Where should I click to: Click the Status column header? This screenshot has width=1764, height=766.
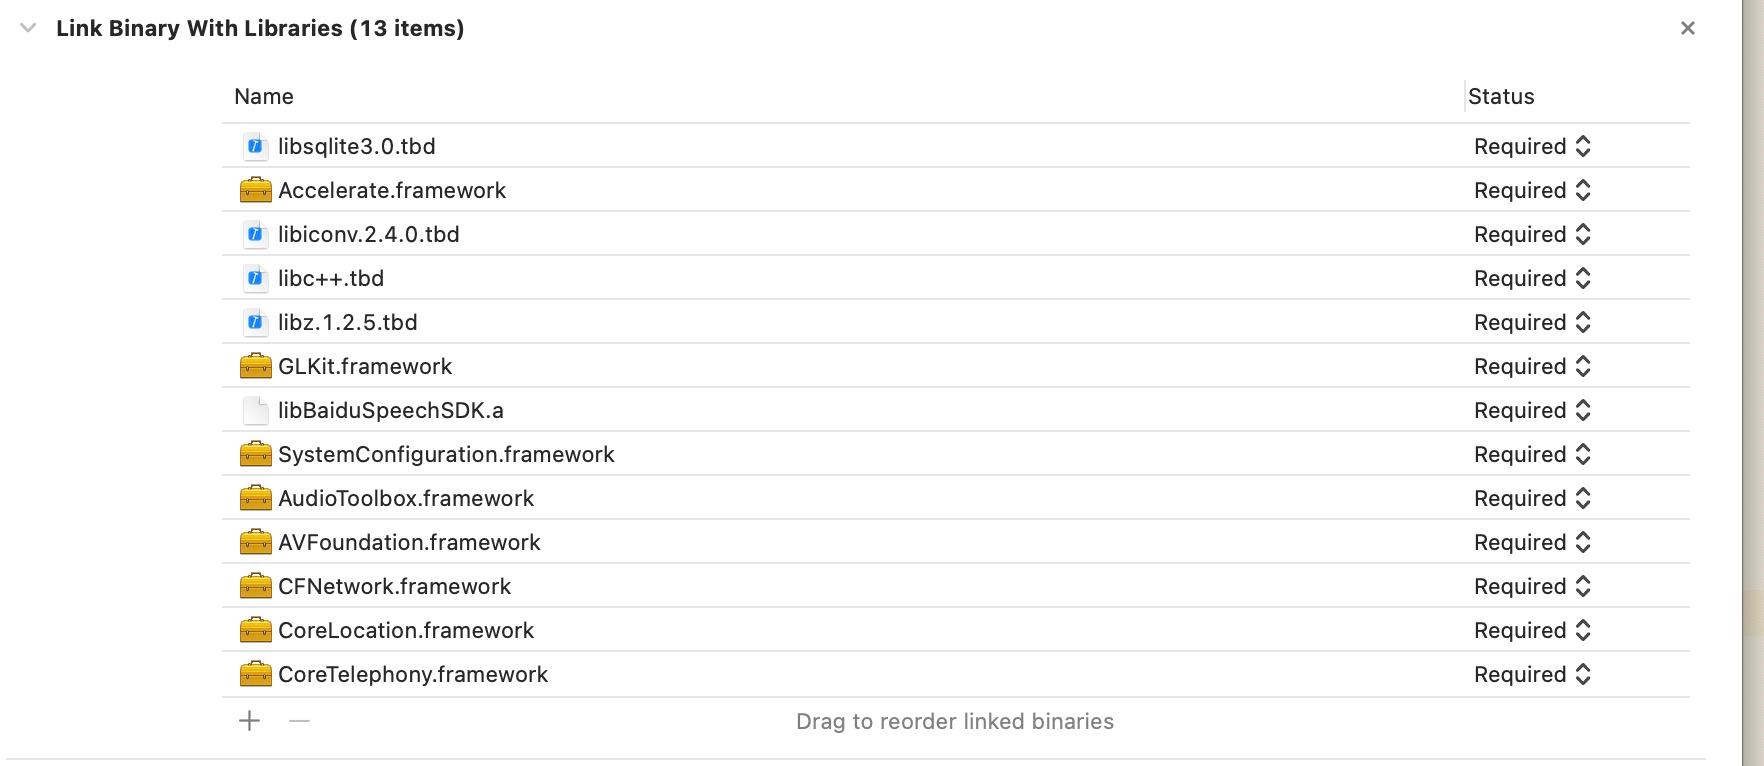click(x=1501, y=97)
